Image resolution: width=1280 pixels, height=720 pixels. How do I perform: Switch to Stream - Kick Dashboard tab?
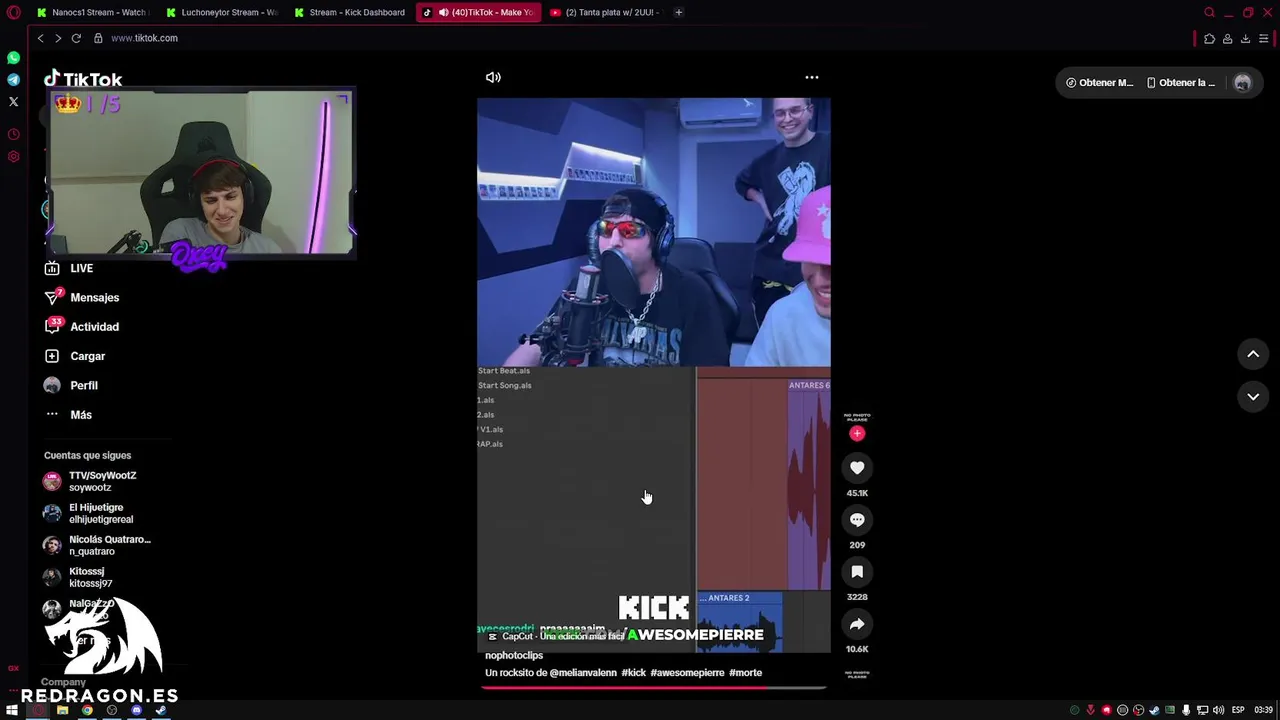tap(350, 12)
